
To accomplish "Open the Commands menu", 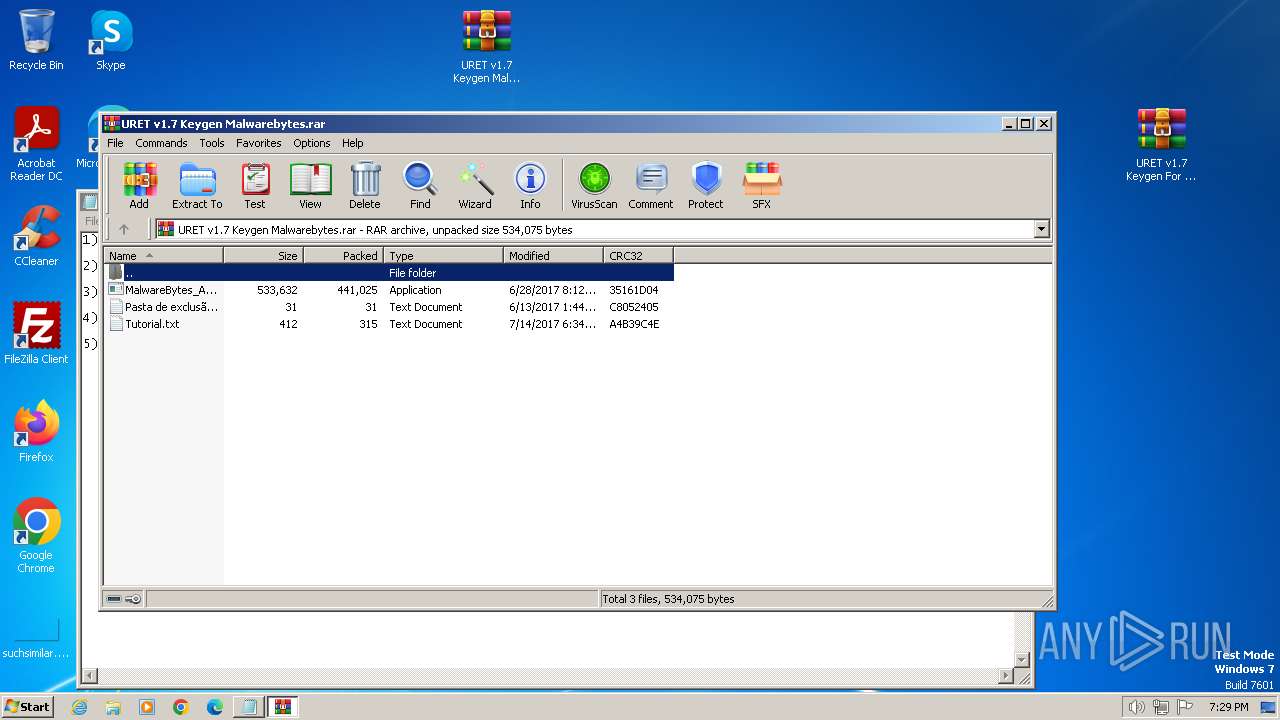I will point(161,143).
